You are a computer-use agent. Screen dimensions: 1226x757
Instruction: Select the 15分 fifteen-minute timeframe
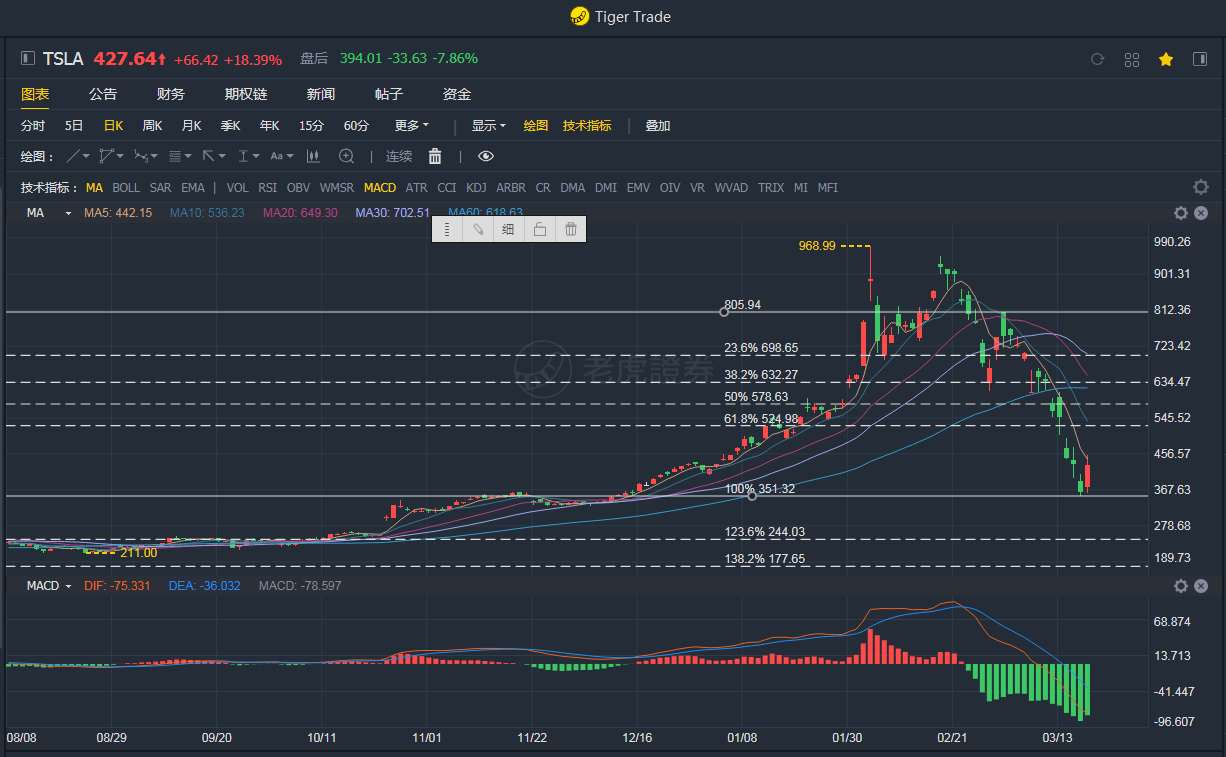click(x=311, y=126)
